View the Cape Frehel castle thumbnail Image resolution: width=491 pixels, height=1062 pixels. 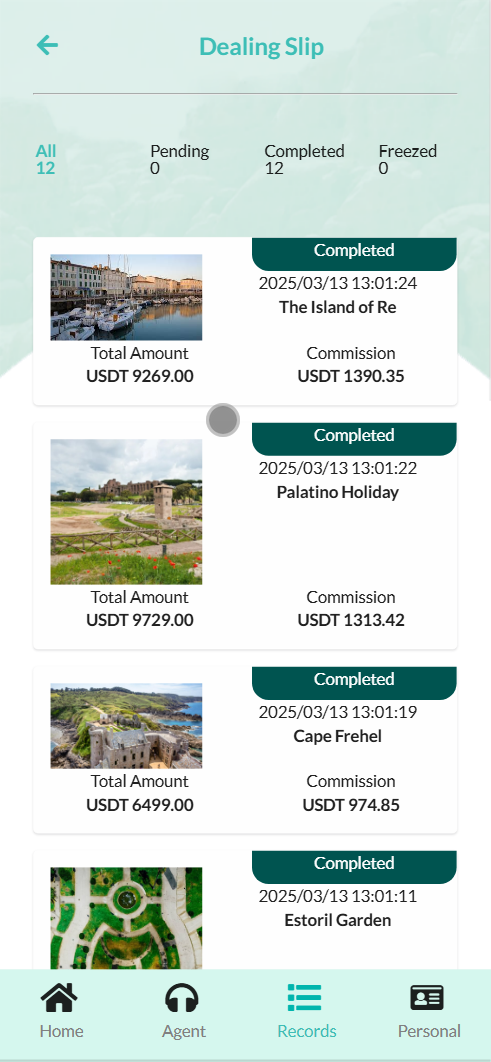(x=126, y=726)
